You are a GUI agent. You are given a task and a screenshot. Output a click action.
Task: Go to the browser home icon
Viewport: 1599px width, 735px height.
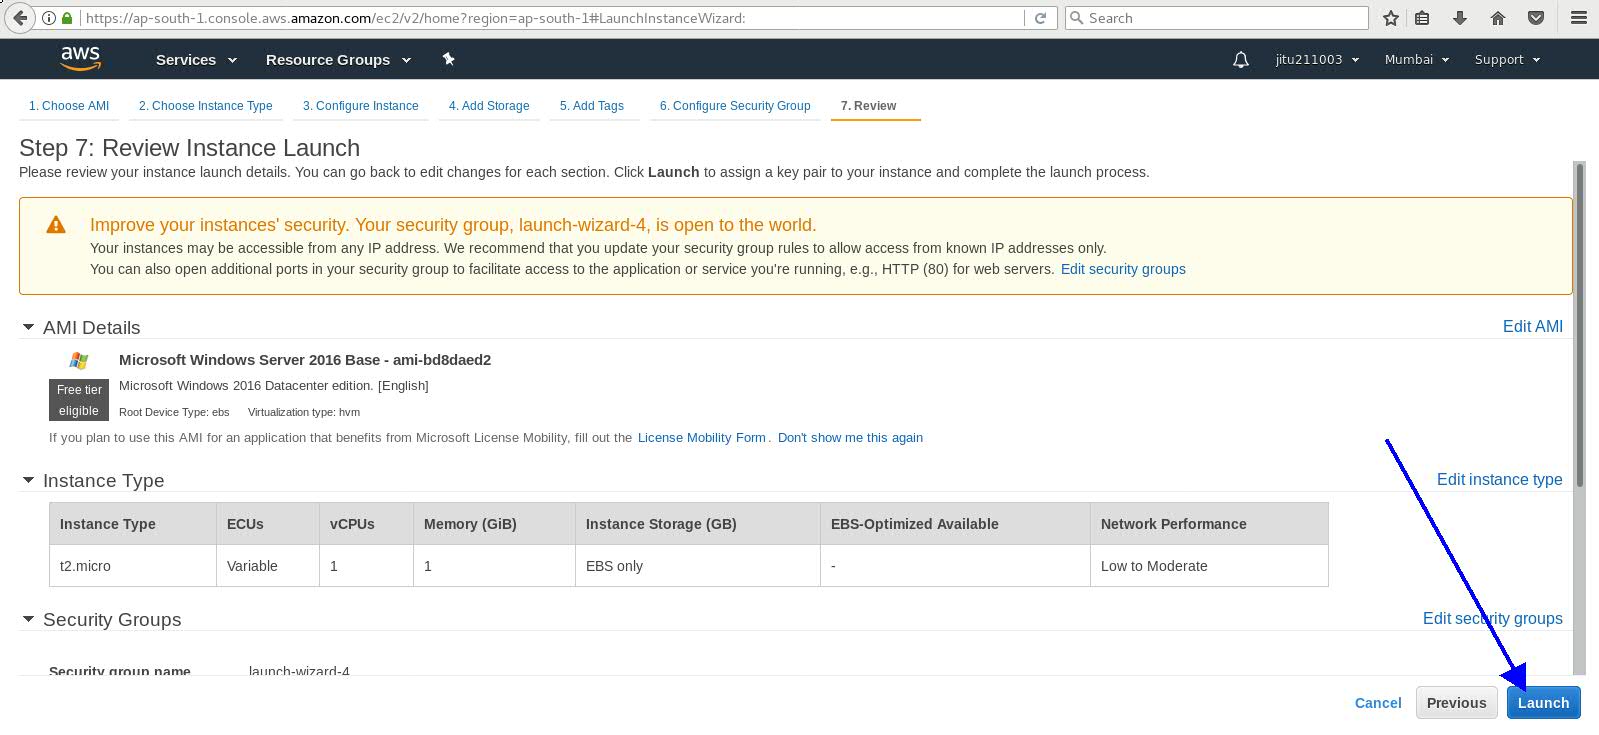coord(1497,18)
